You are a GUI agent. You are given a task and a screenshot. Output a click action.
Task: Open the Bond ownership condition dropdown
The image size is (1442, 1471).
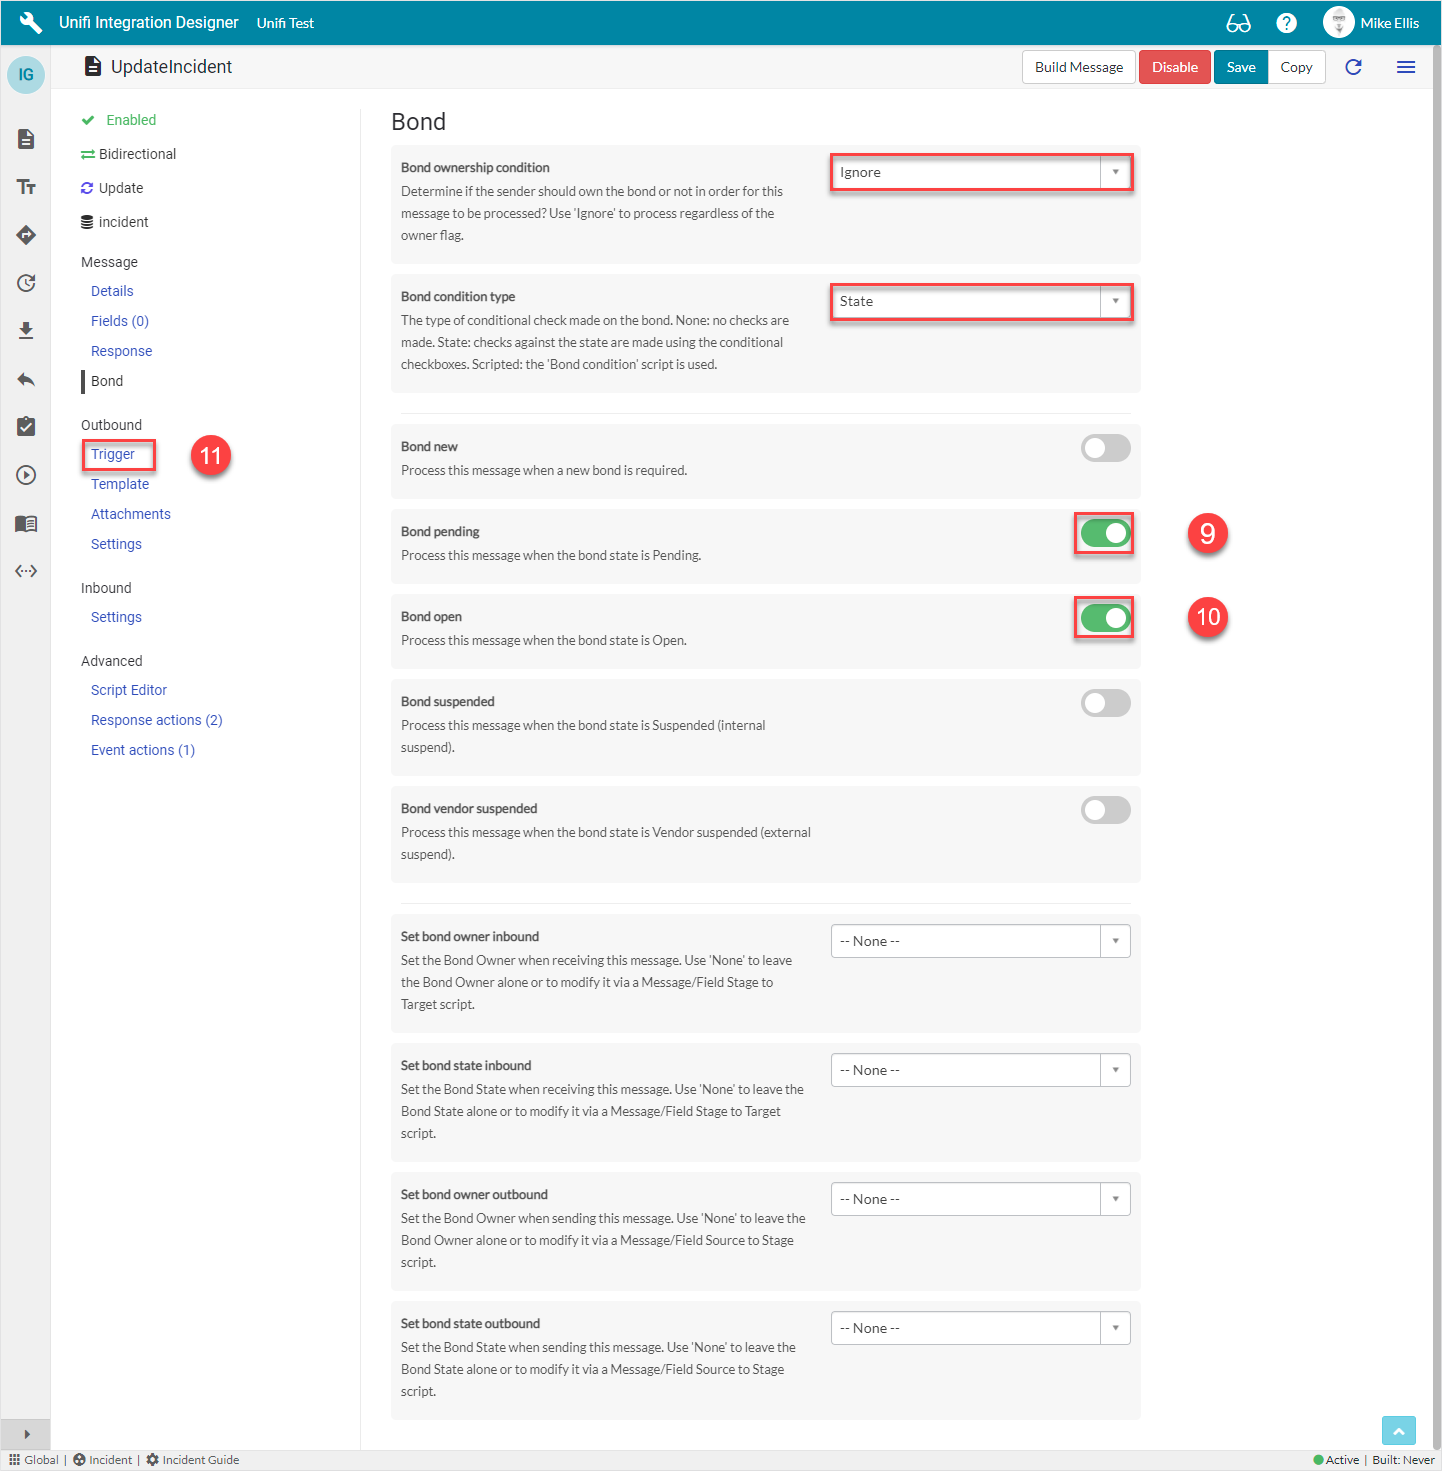pyautogui.click(x=980, y=173)
